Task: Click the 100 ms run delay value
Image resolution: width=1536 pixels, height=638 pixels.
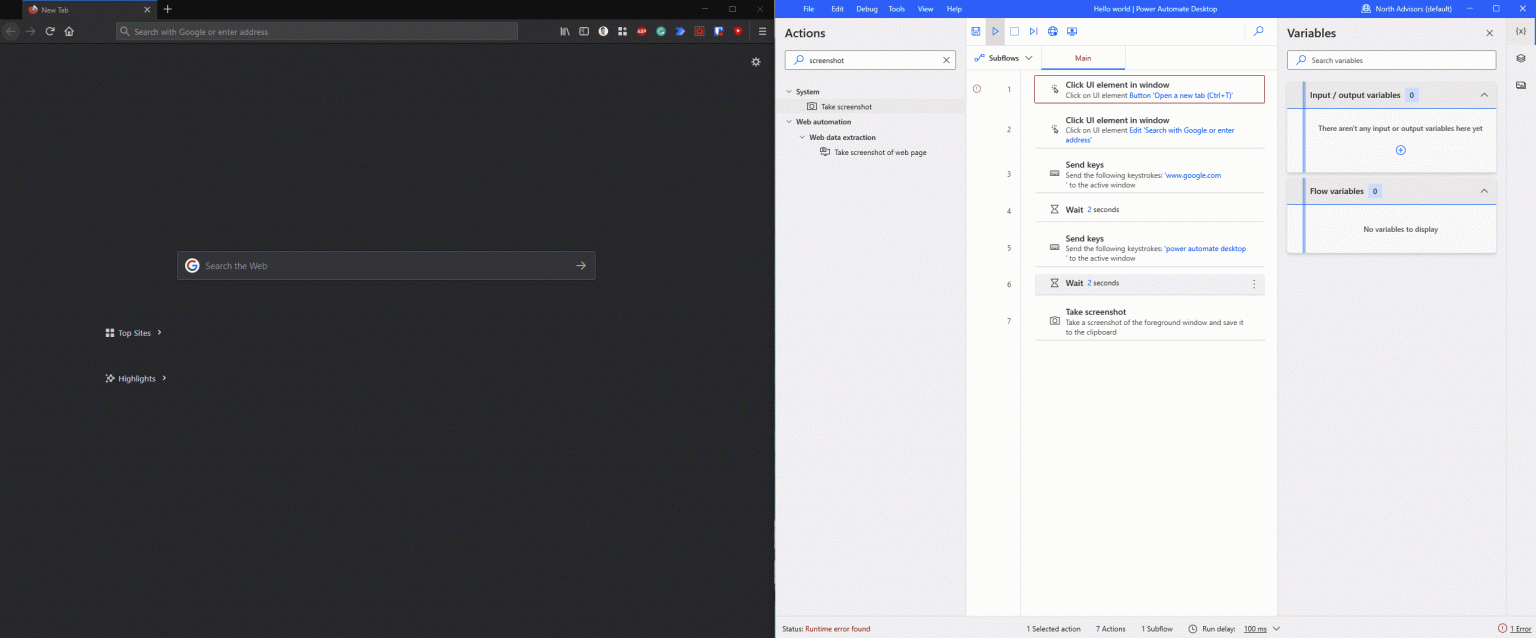Action: (x=1255, y=629)
